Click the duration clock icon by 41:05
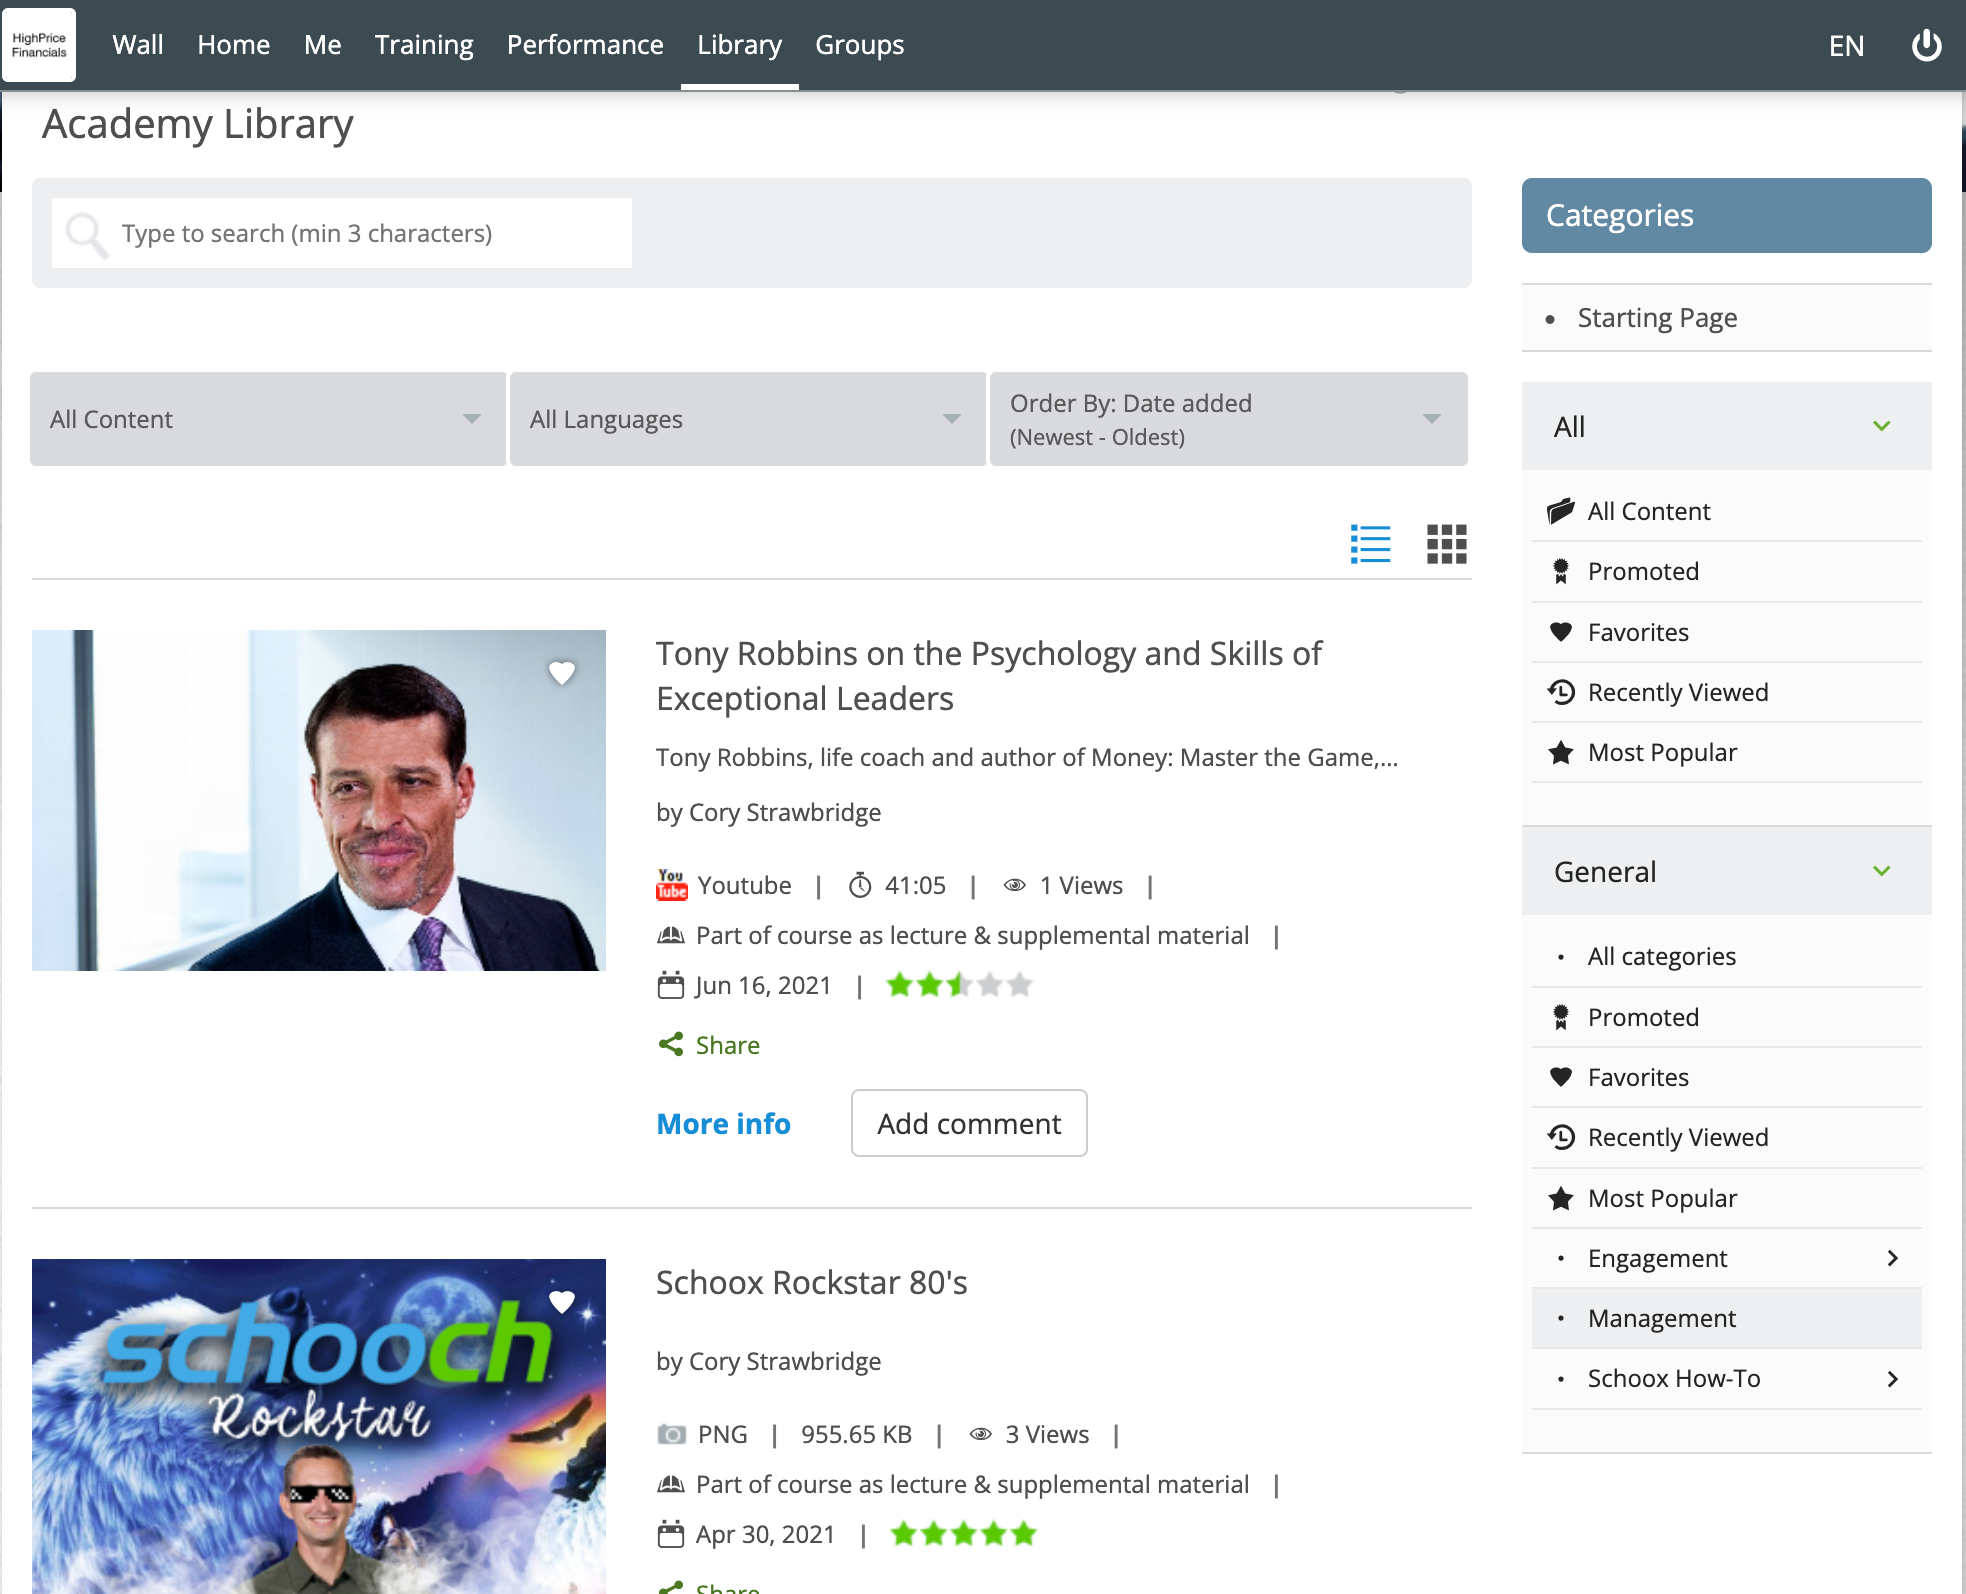 (860, 885)
